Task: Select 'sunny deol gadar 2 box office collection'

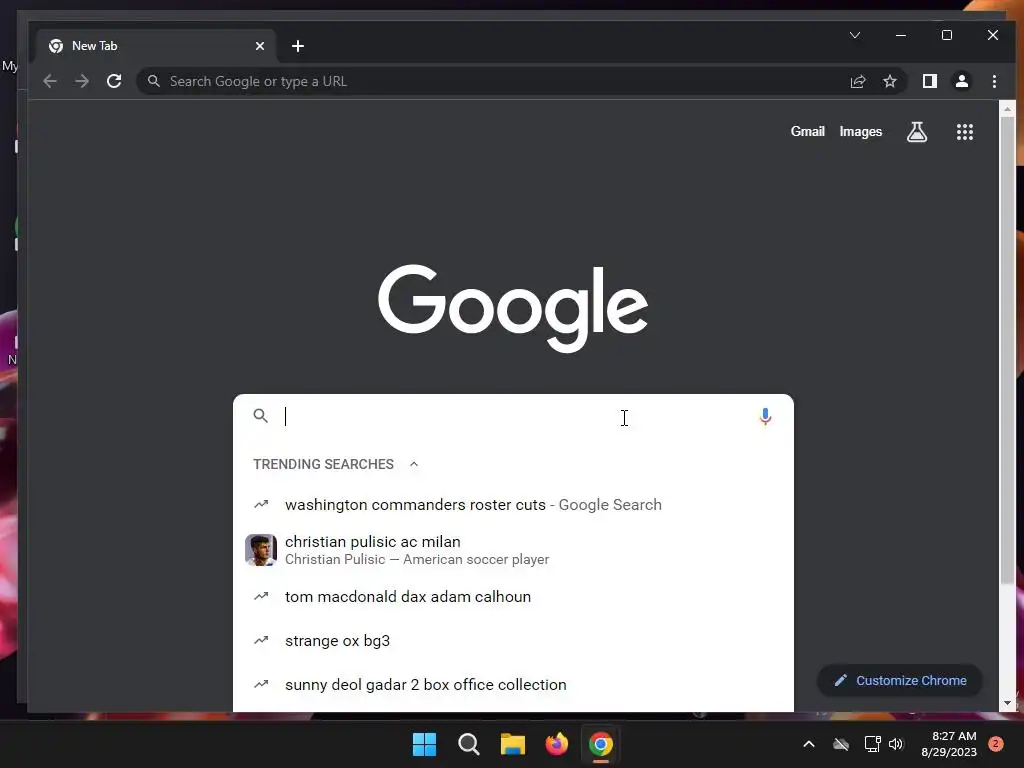Action: point(513,685)
